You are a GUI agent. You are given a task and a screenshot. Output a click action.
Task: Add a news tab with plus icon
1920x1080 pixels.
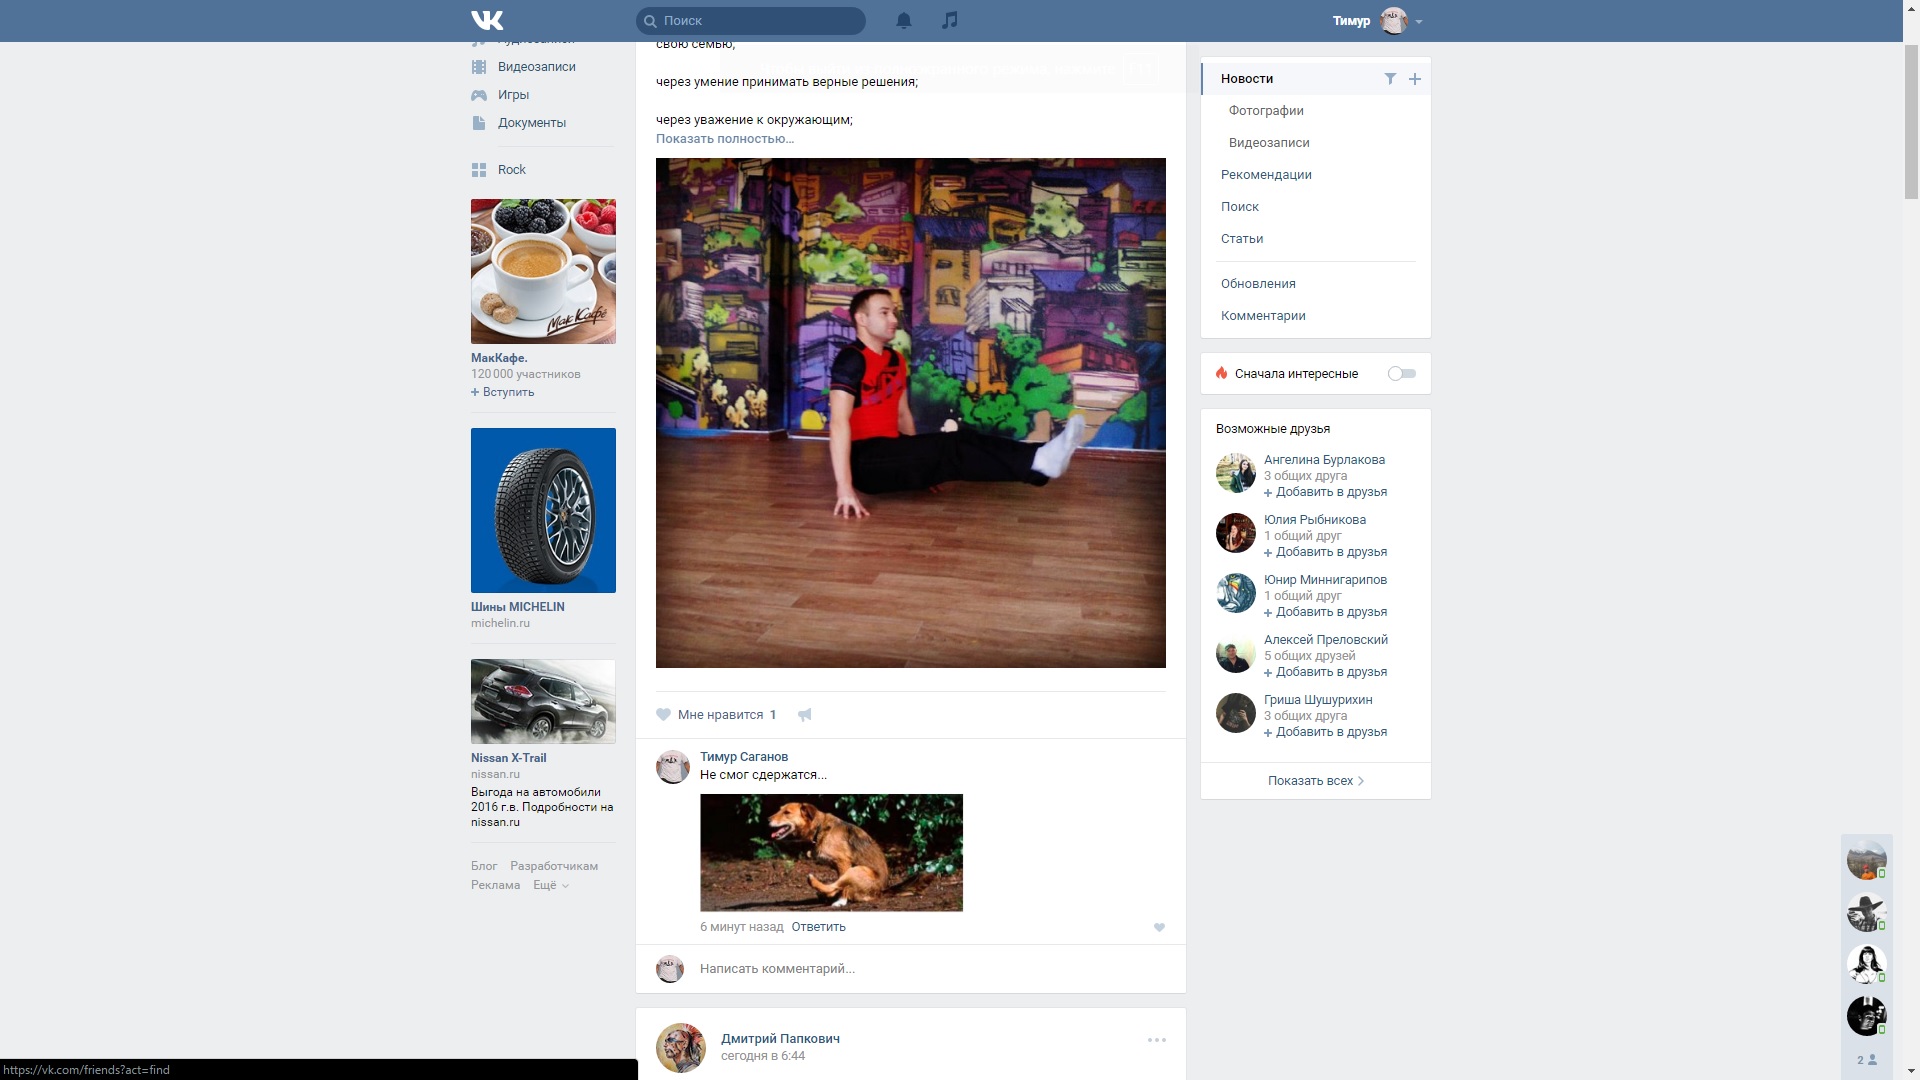click(x=1415, y=79)
